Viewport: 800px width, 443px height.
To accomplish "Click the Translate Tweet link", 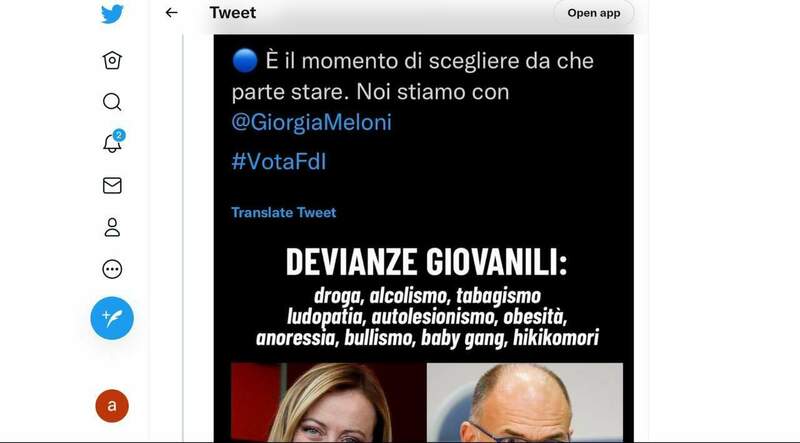I will pyautogui.click(x=284, y=212).
